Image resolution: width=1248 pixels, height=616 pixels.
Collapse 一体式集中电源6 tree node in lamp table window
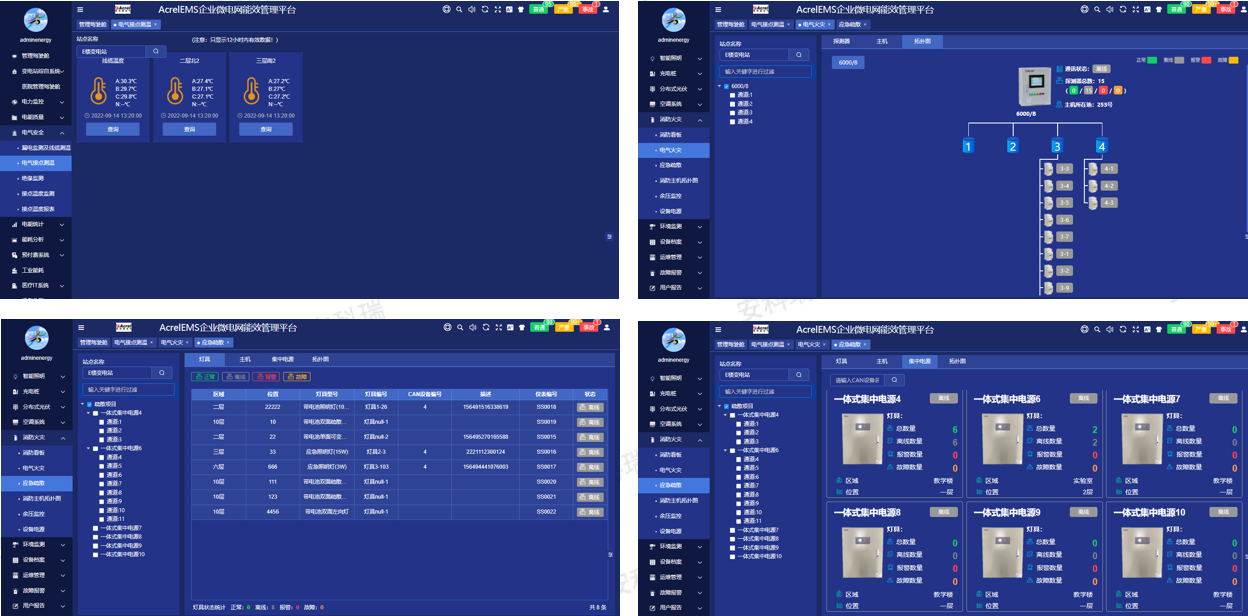point(86,448)
